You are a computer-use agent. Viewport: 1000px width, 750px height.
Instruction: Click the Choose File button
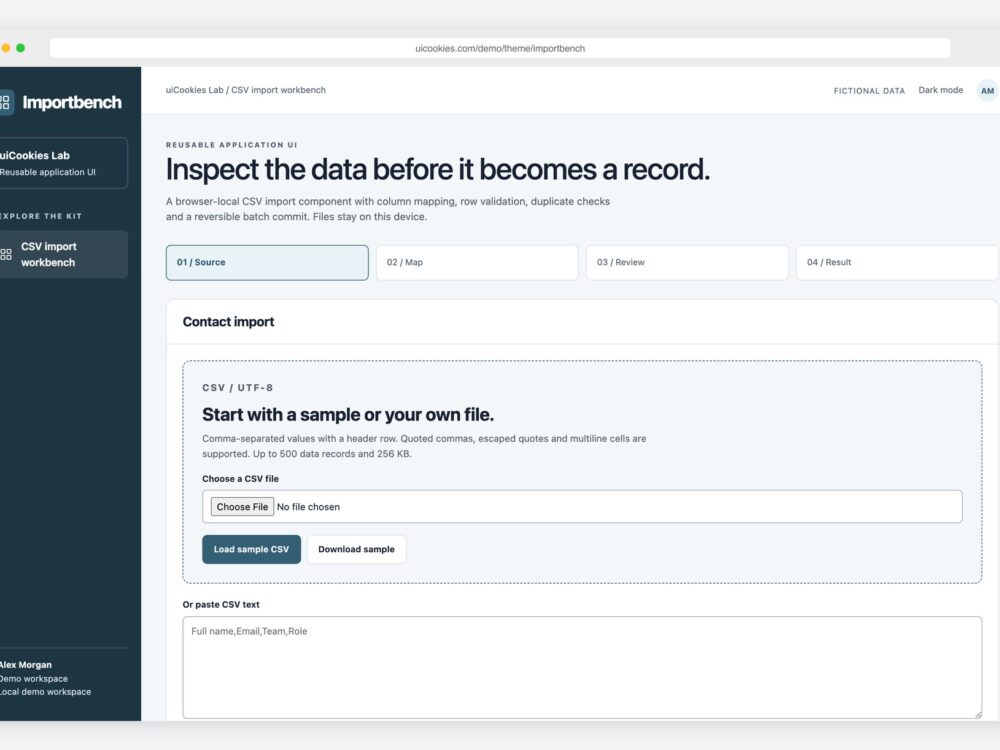coord(242,506)
